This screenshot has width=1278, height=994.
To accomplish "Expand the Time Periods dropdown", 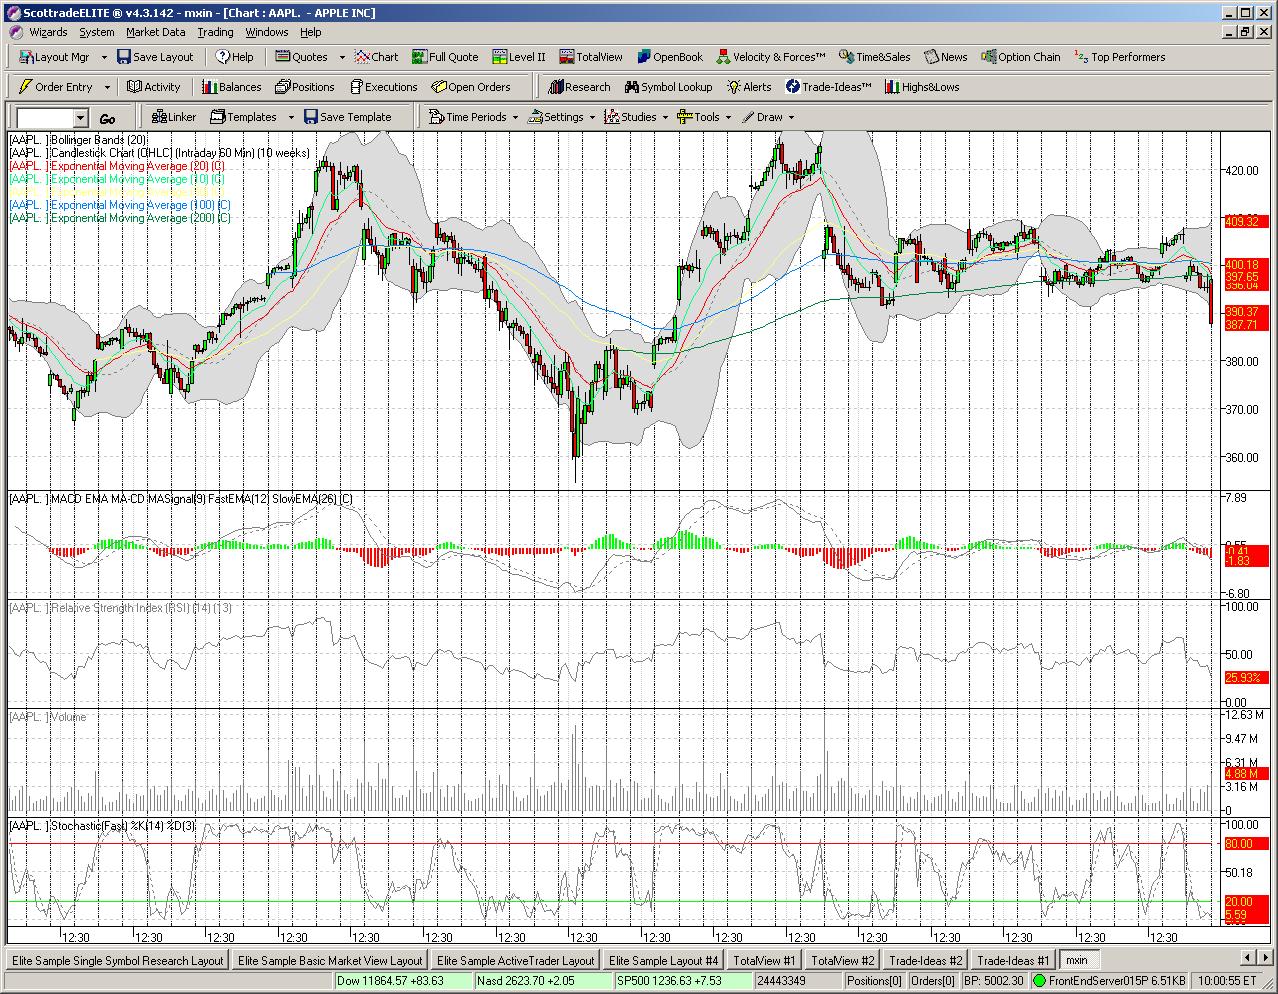I will coord(515,117).
